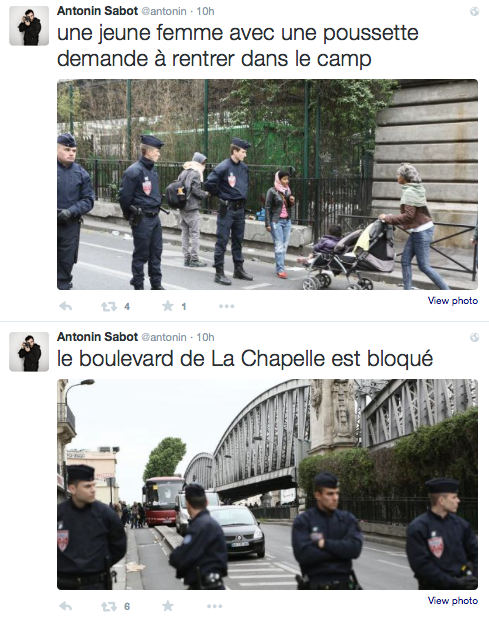Open more options on first tweet

click(x=227, y=306)
